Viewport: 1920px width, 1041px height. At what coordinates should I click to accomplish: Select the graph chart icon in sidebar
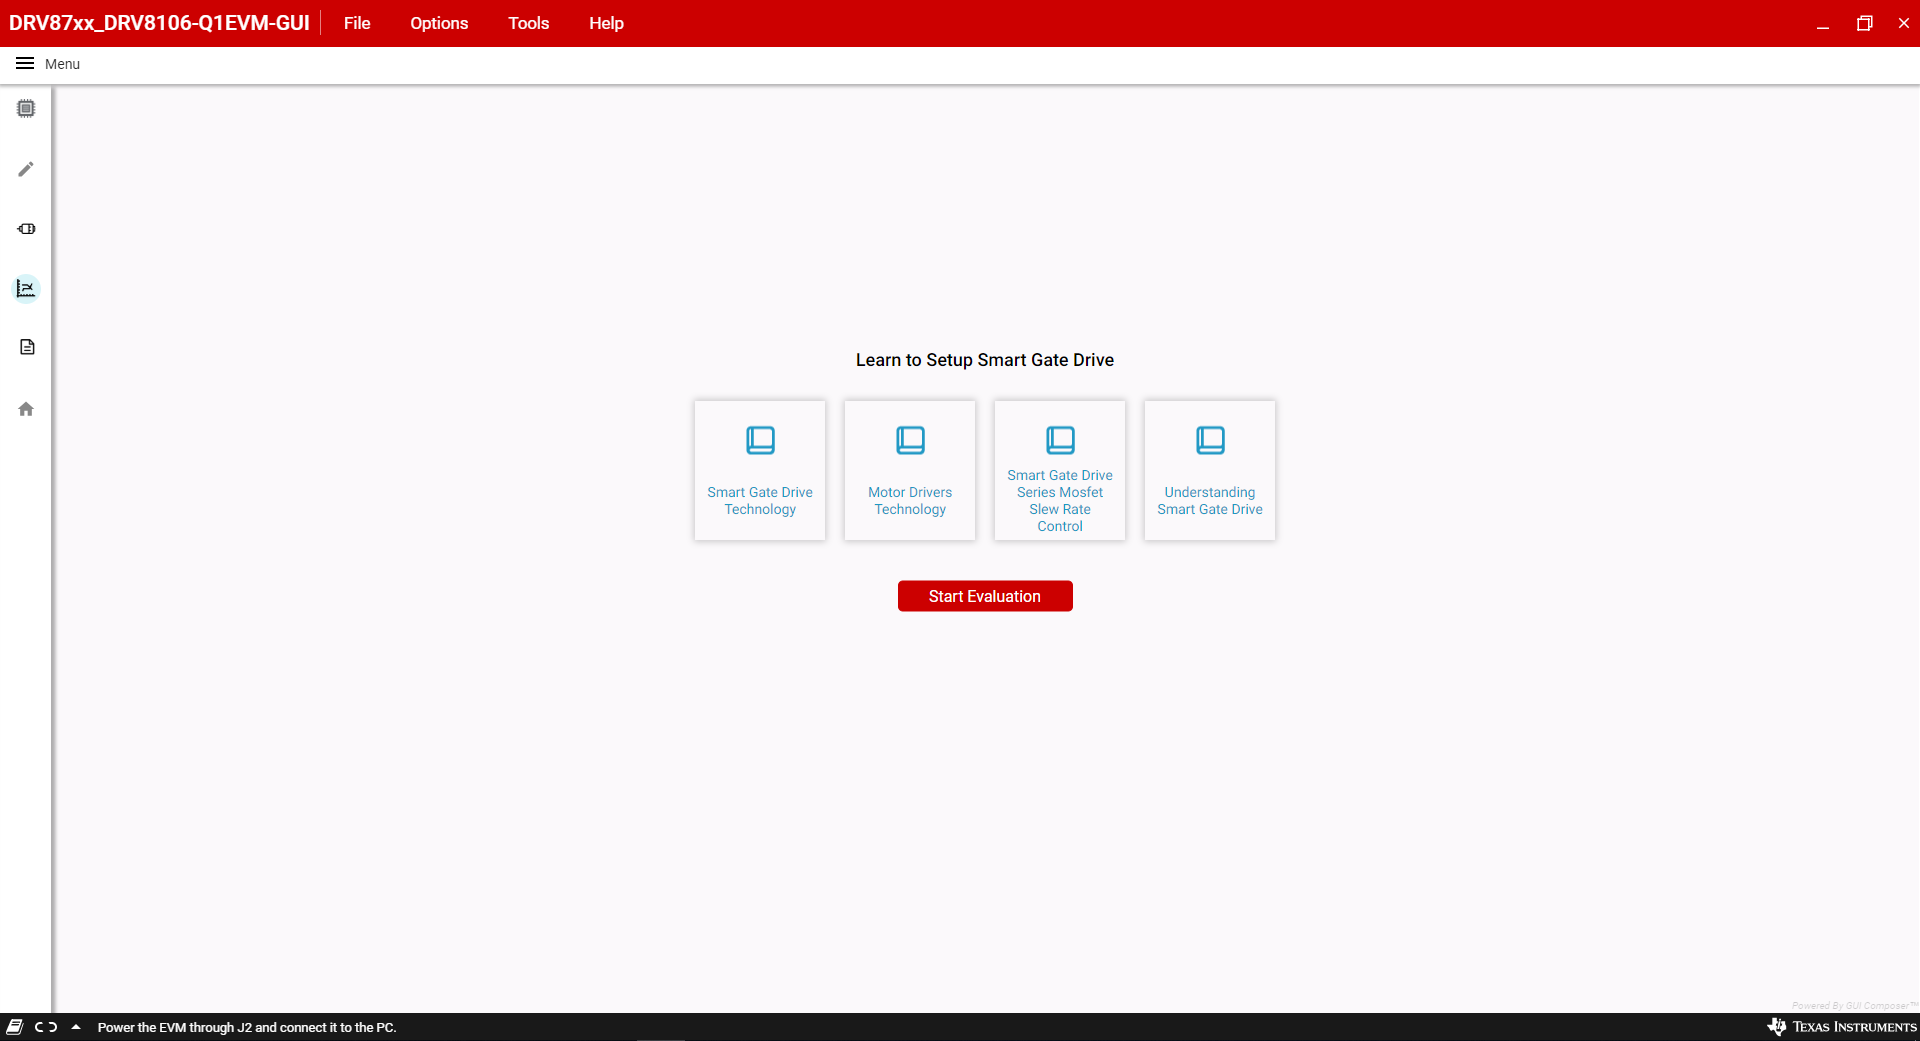[26, 289]
